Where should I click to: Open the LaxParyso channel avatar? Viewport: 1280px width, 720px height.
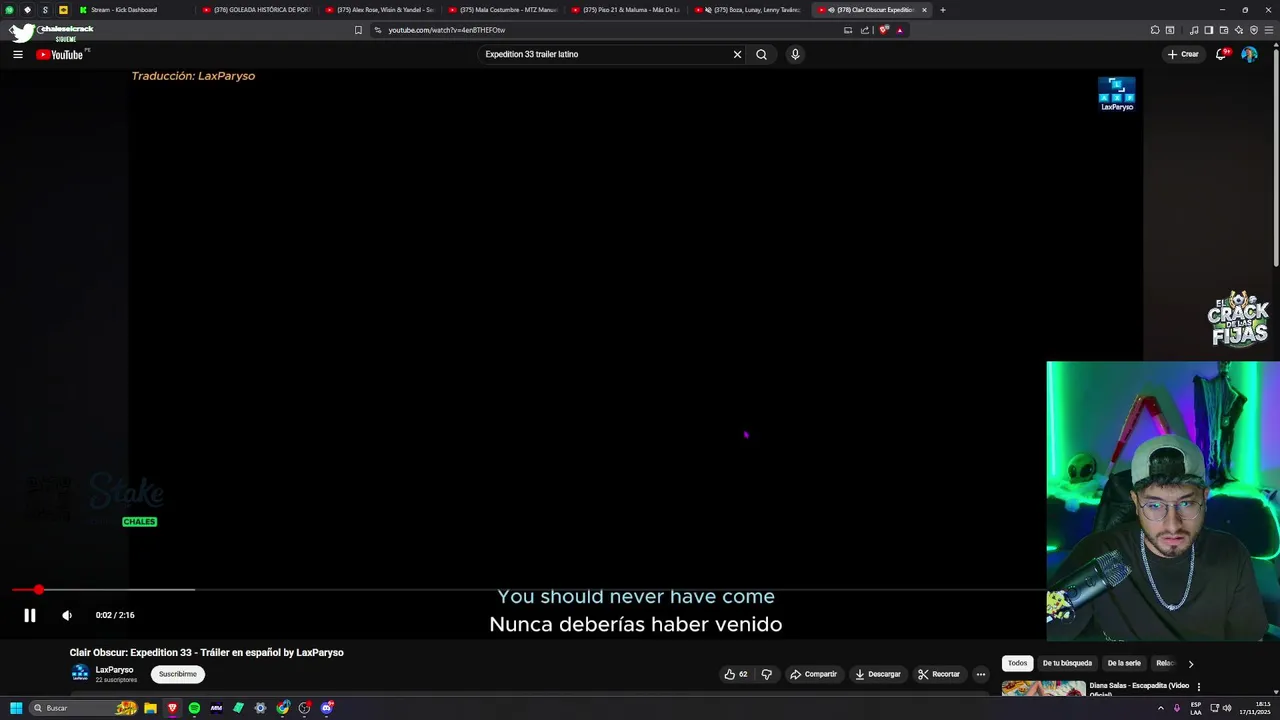tap(80, 673)
